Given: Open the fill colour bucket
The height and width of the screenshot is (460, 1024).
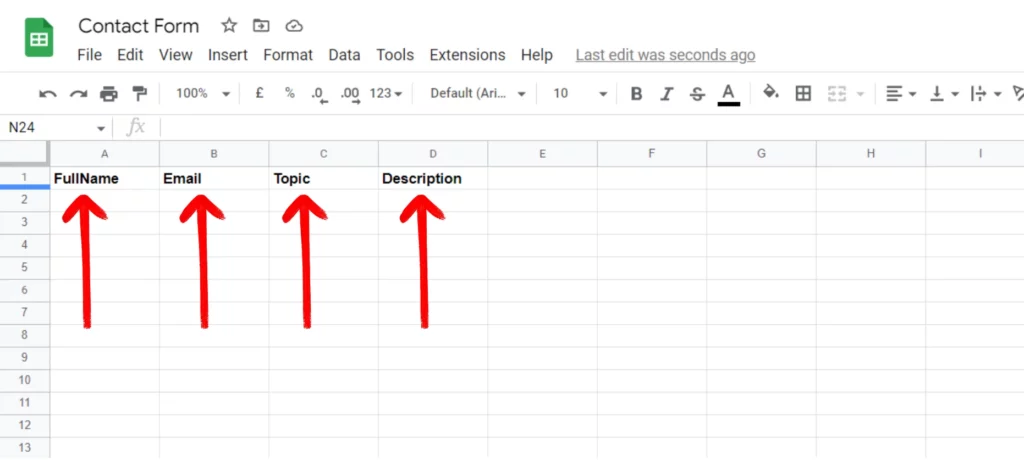Looking at the screenshot, I should click(771, 92).
